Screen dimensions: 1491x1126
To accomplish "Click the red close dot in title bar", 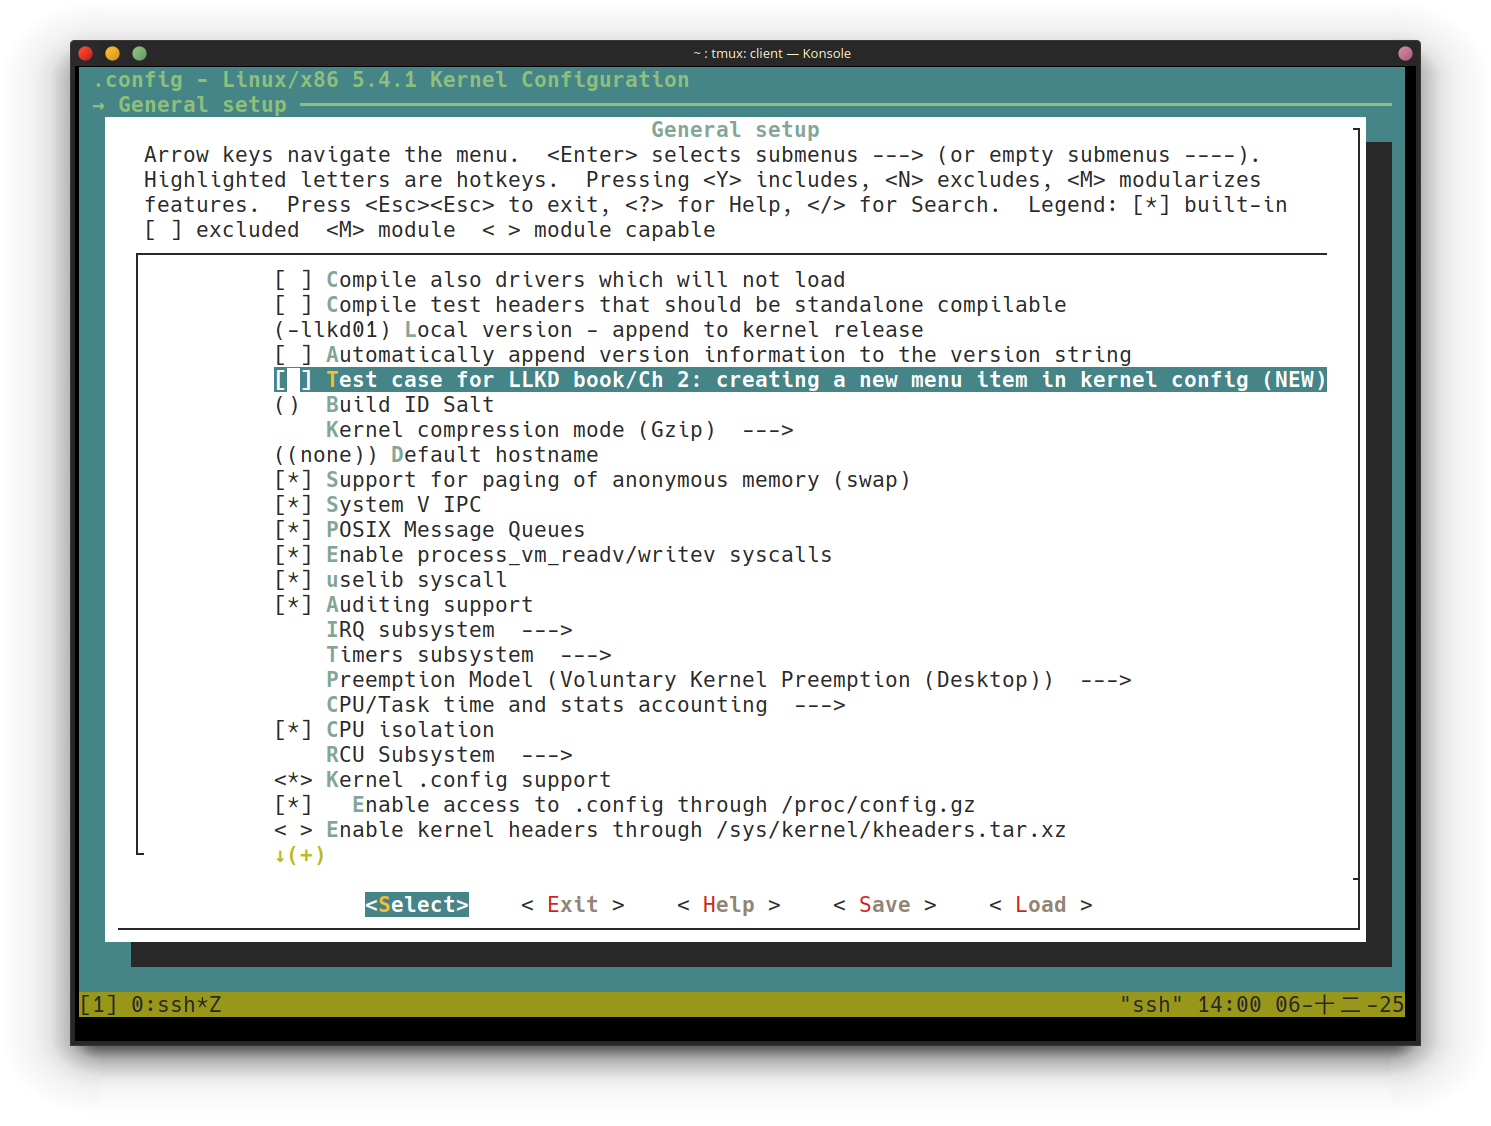I will tap(86, 53).
